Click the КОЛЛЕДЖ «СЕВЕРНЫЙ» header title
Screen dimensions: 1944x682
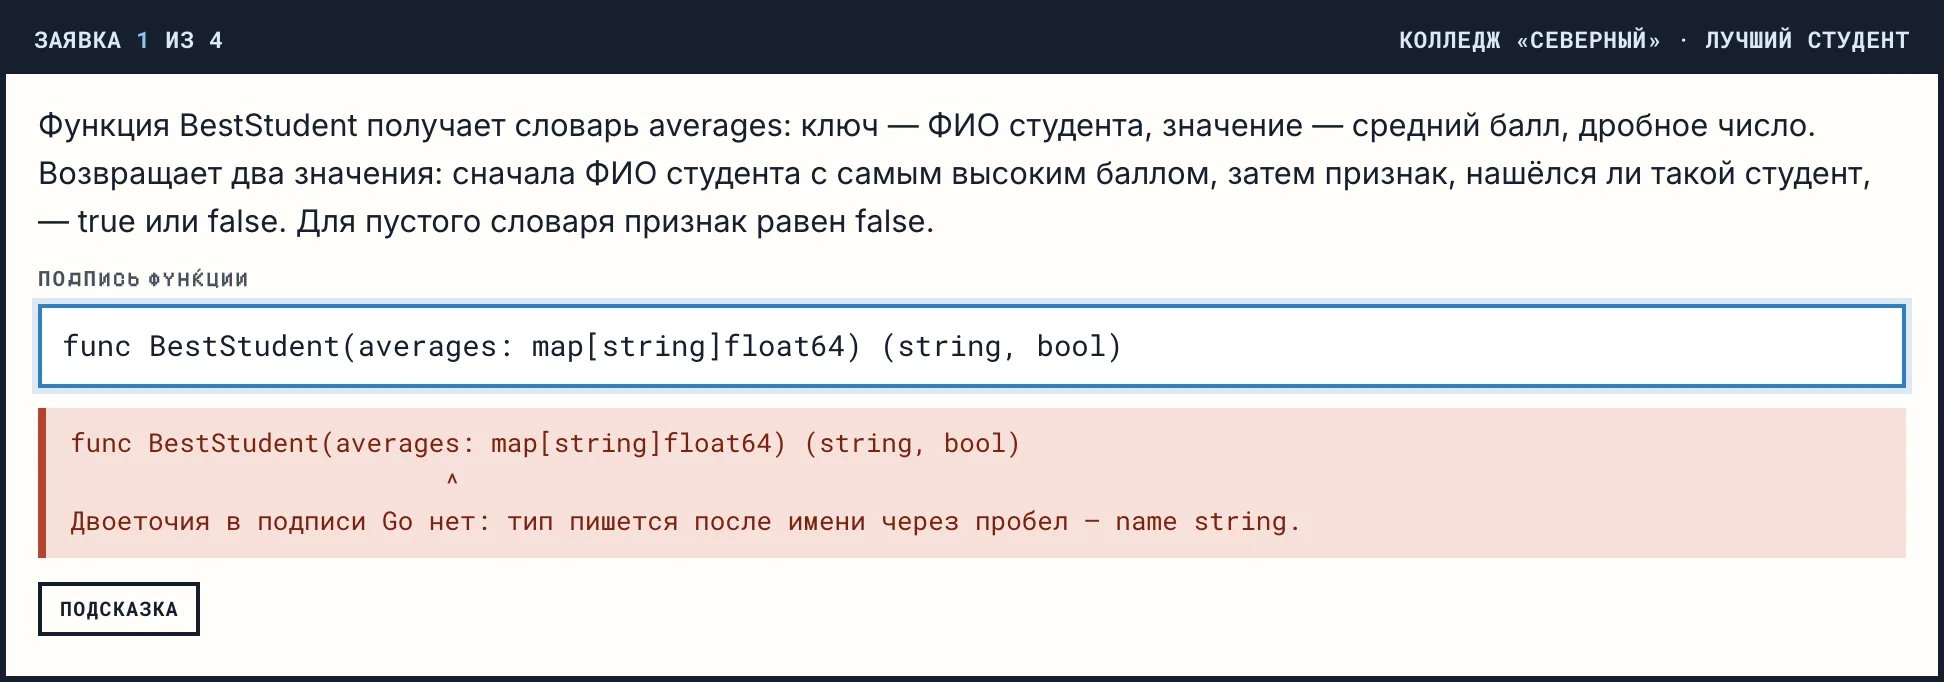click(x=1529, y=40)
